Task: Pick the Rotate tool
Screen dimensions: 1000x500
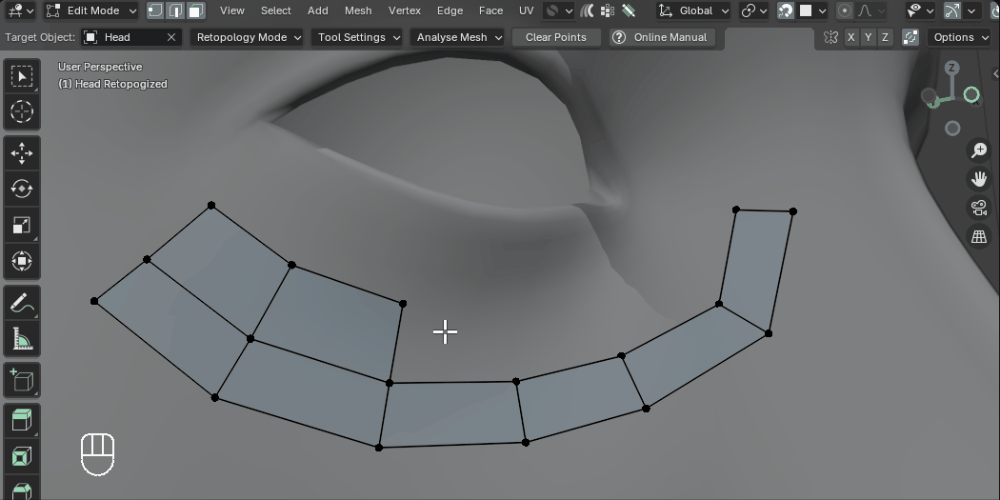Action: pyautogui.click(x=22, y=189)
